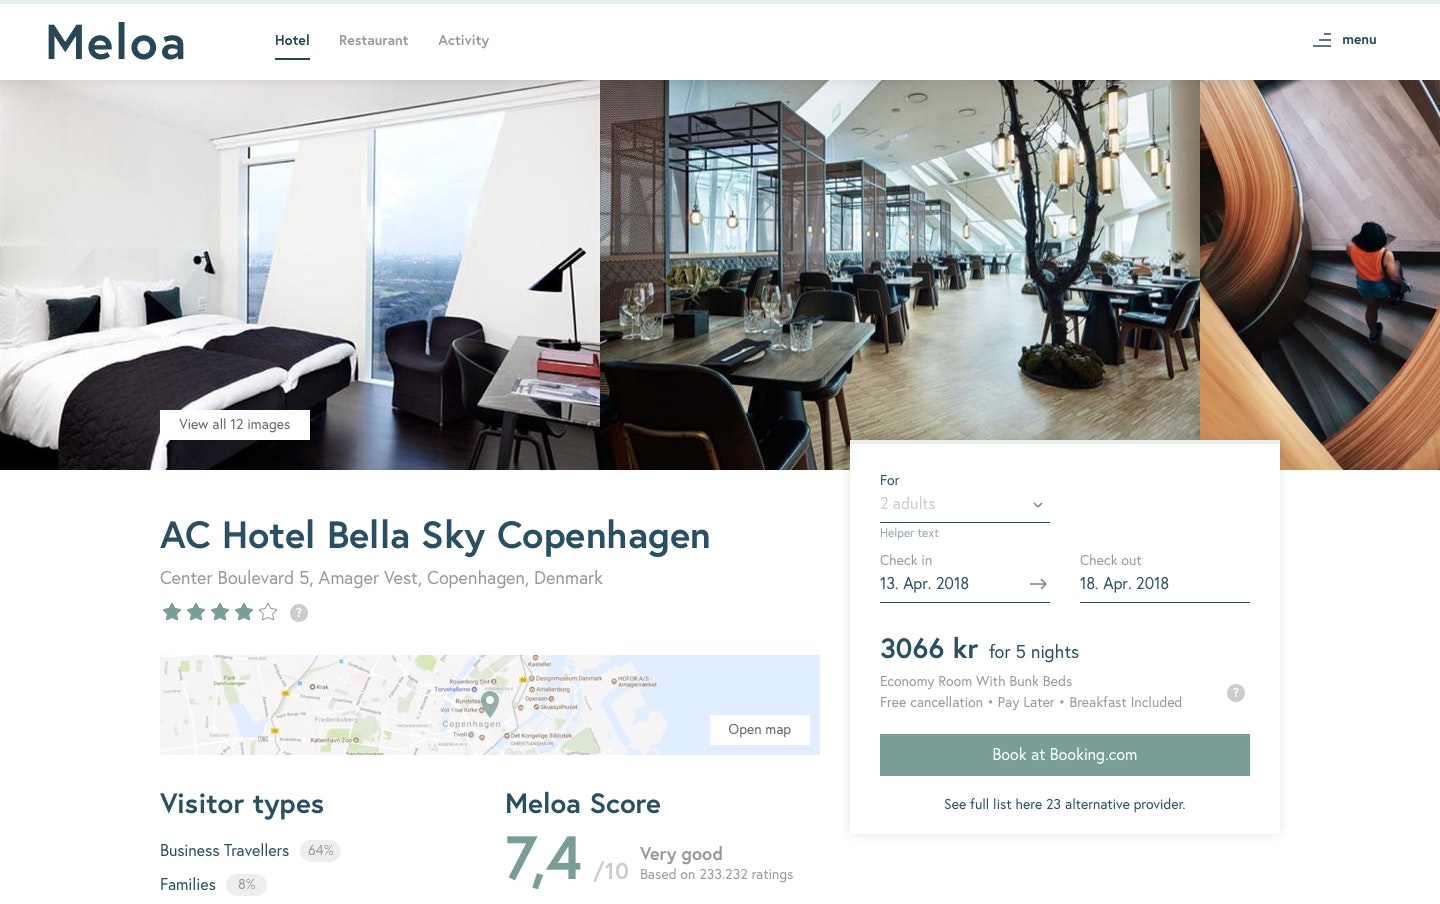Image resolution: width=1440 pixels, height=904 pixels.
Task: Click View all 12 images button
Action: point(235,425)
